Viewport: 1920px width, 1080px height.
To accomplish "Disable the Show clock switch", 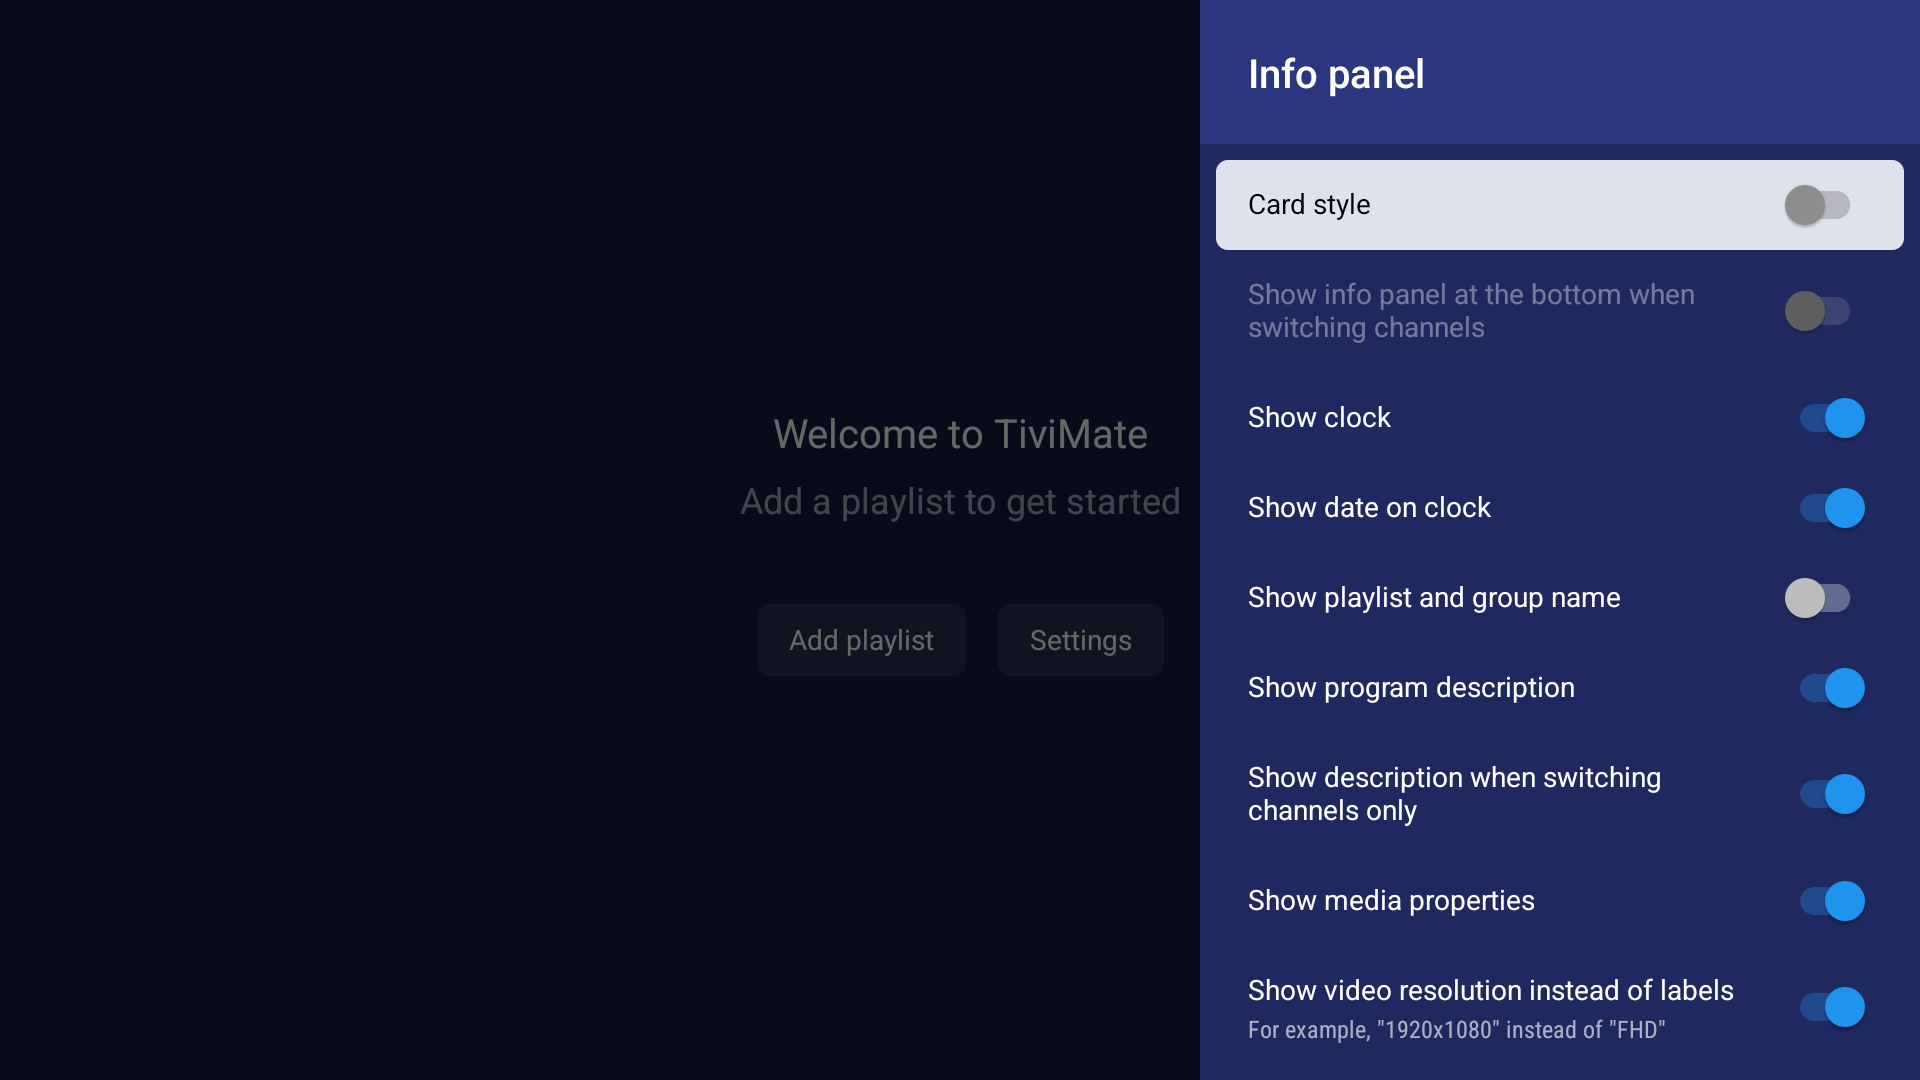I will (1832, 418).
